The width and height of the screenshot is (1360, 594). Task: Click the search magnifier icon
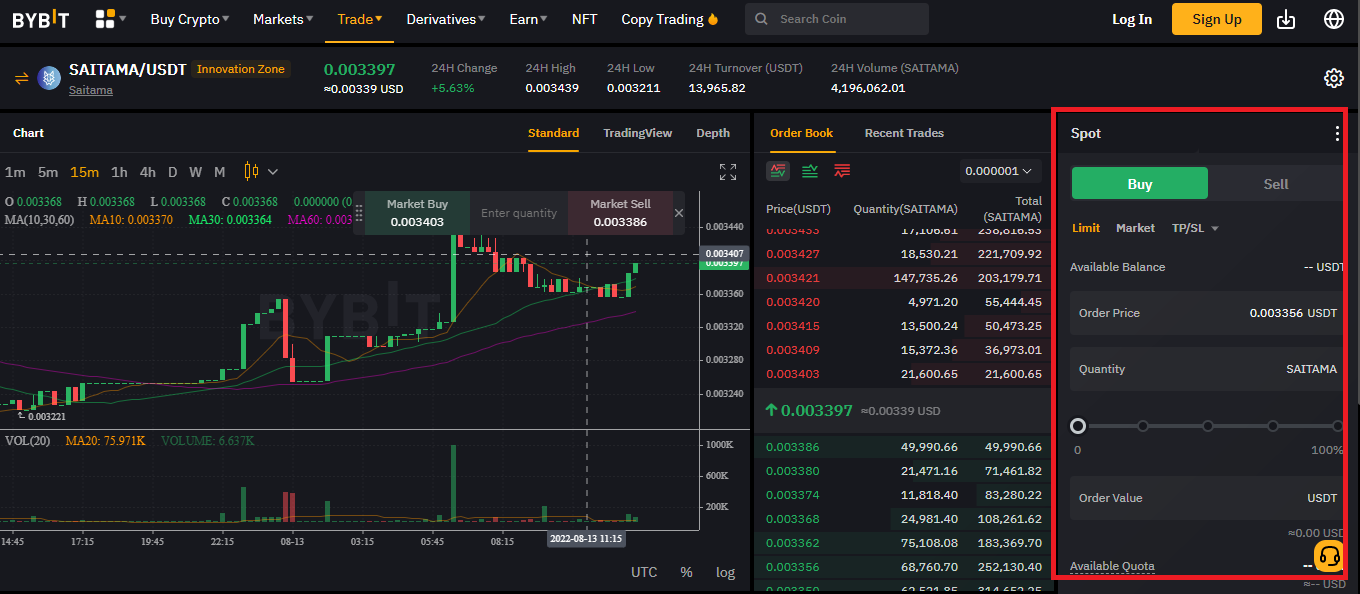click(x=763, y=19)
